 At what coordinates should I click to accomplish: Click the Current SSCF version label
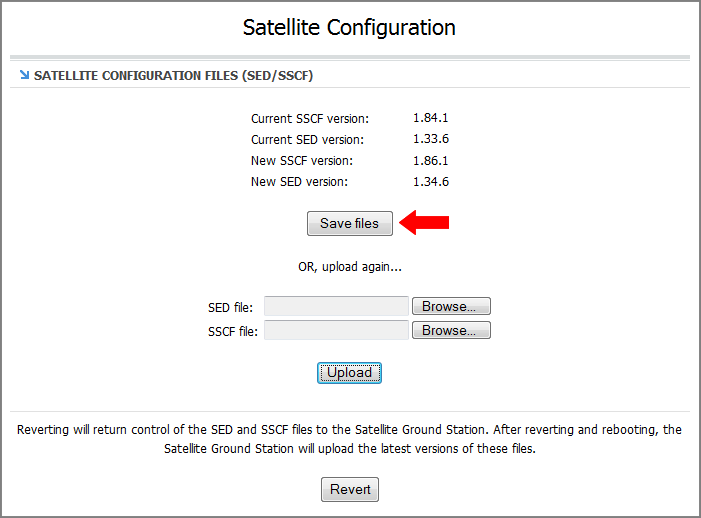(x=310, y=118)
